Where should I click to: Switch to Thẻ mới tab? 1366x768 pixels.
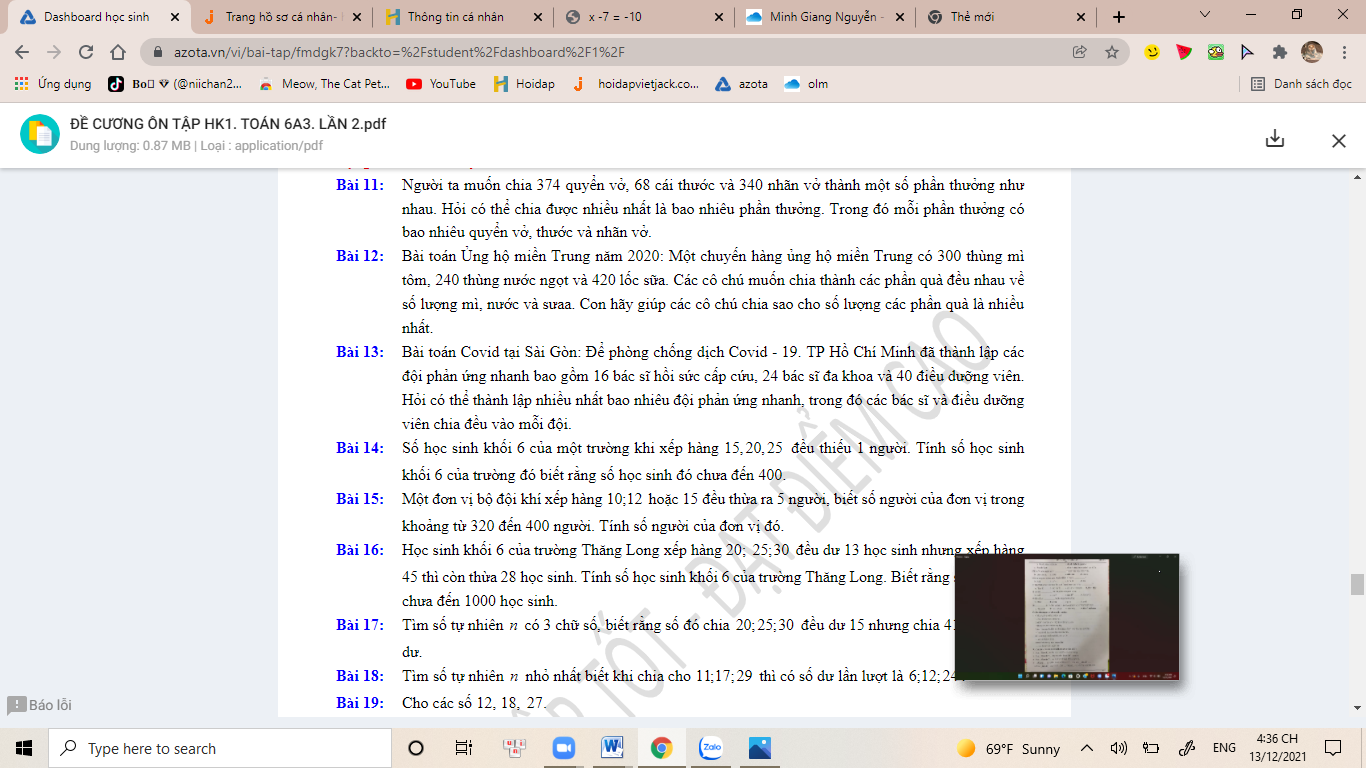pyautogui.click(x=1006, y=17)
